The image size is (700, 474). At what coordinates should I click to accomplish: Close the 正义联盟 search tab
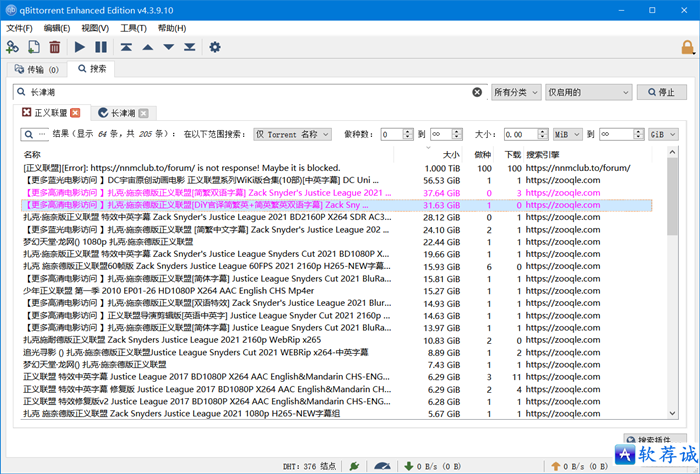(75, 113)
